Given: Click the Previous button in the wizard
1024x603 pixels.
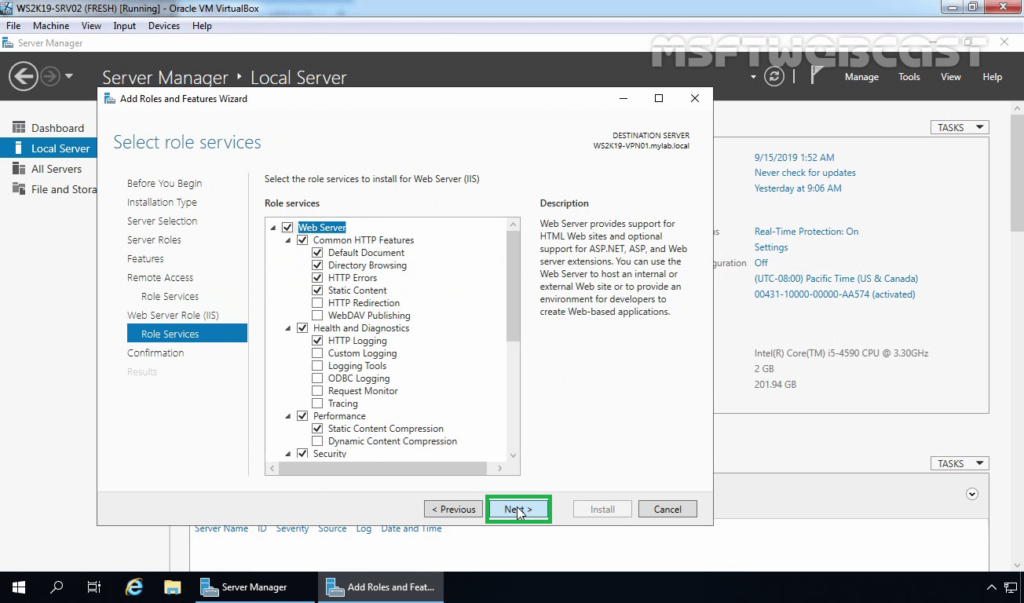Looking at the screenshot, I should (453, 509).
